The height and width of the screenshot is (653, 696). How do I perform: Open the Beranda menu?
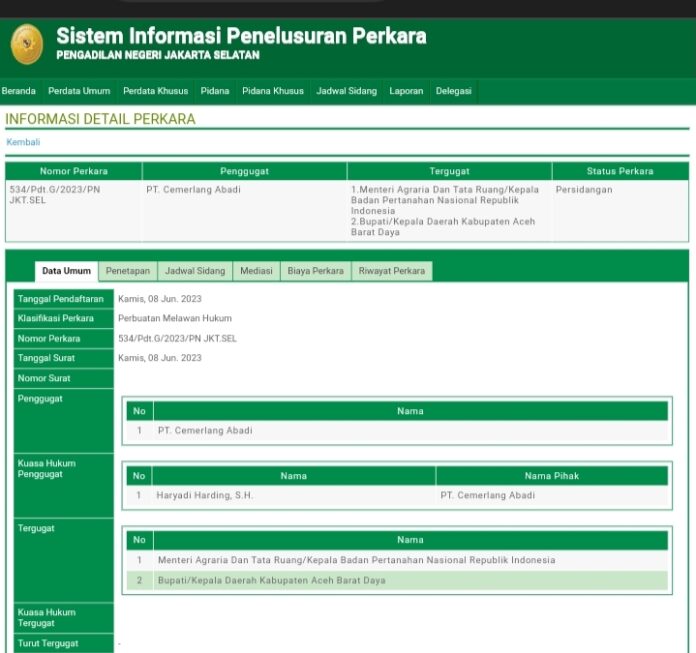[x=19, y=91]
